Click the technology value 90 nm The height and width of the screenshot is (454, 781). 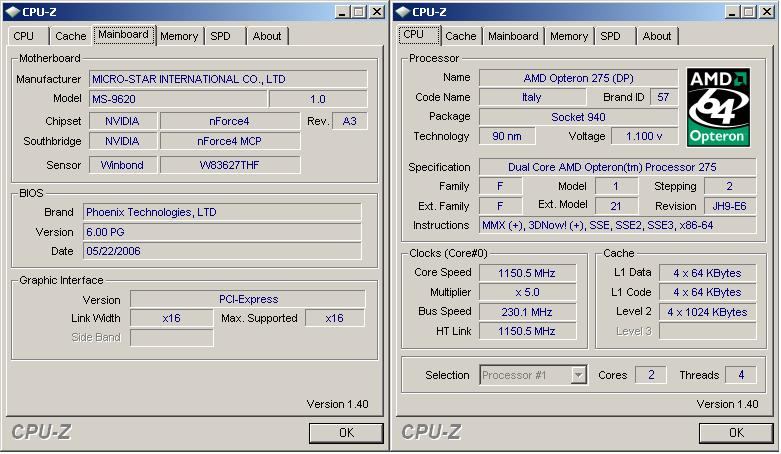click(x=507, y=136)
